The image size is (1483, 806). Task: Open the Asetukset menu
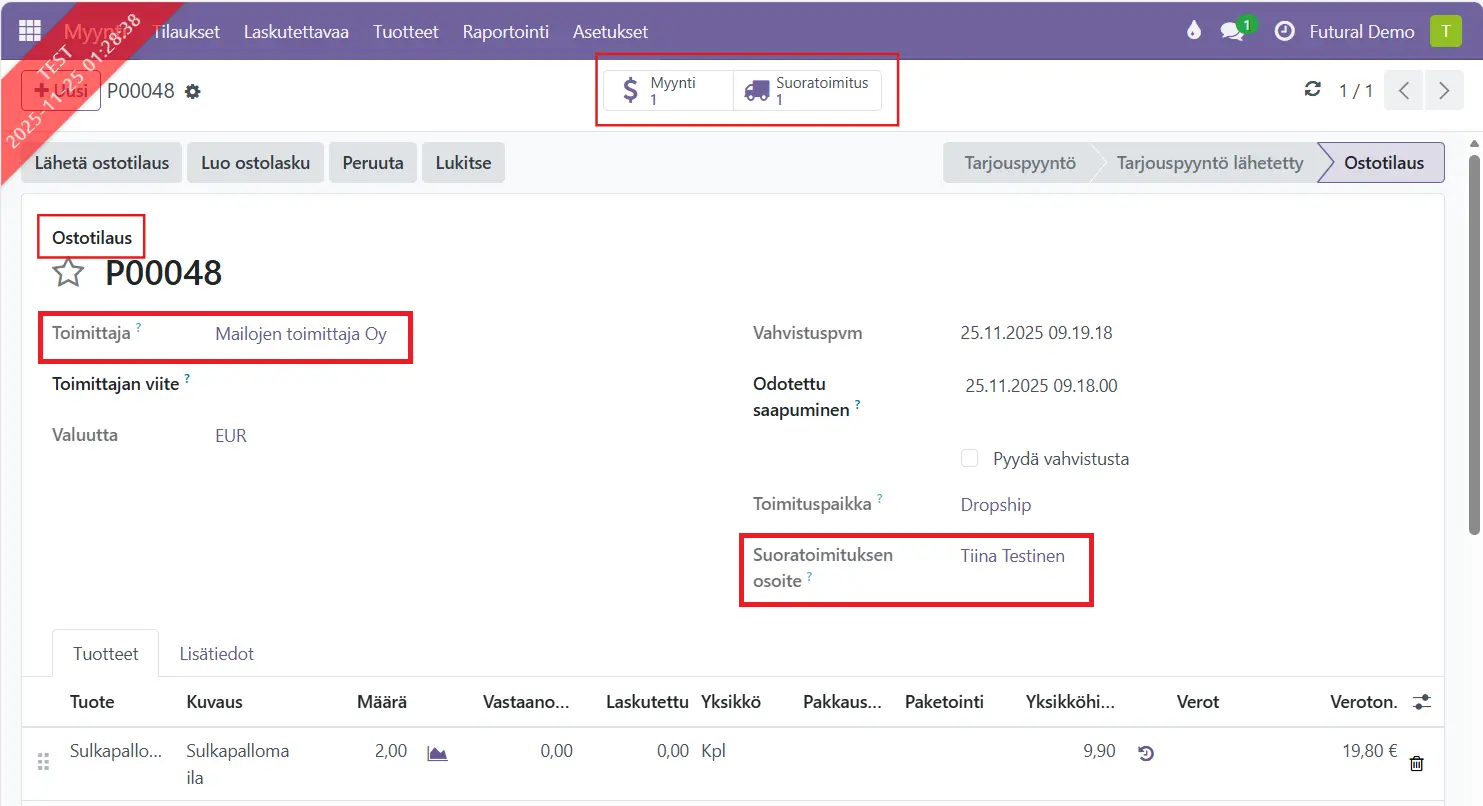[610, 31]
